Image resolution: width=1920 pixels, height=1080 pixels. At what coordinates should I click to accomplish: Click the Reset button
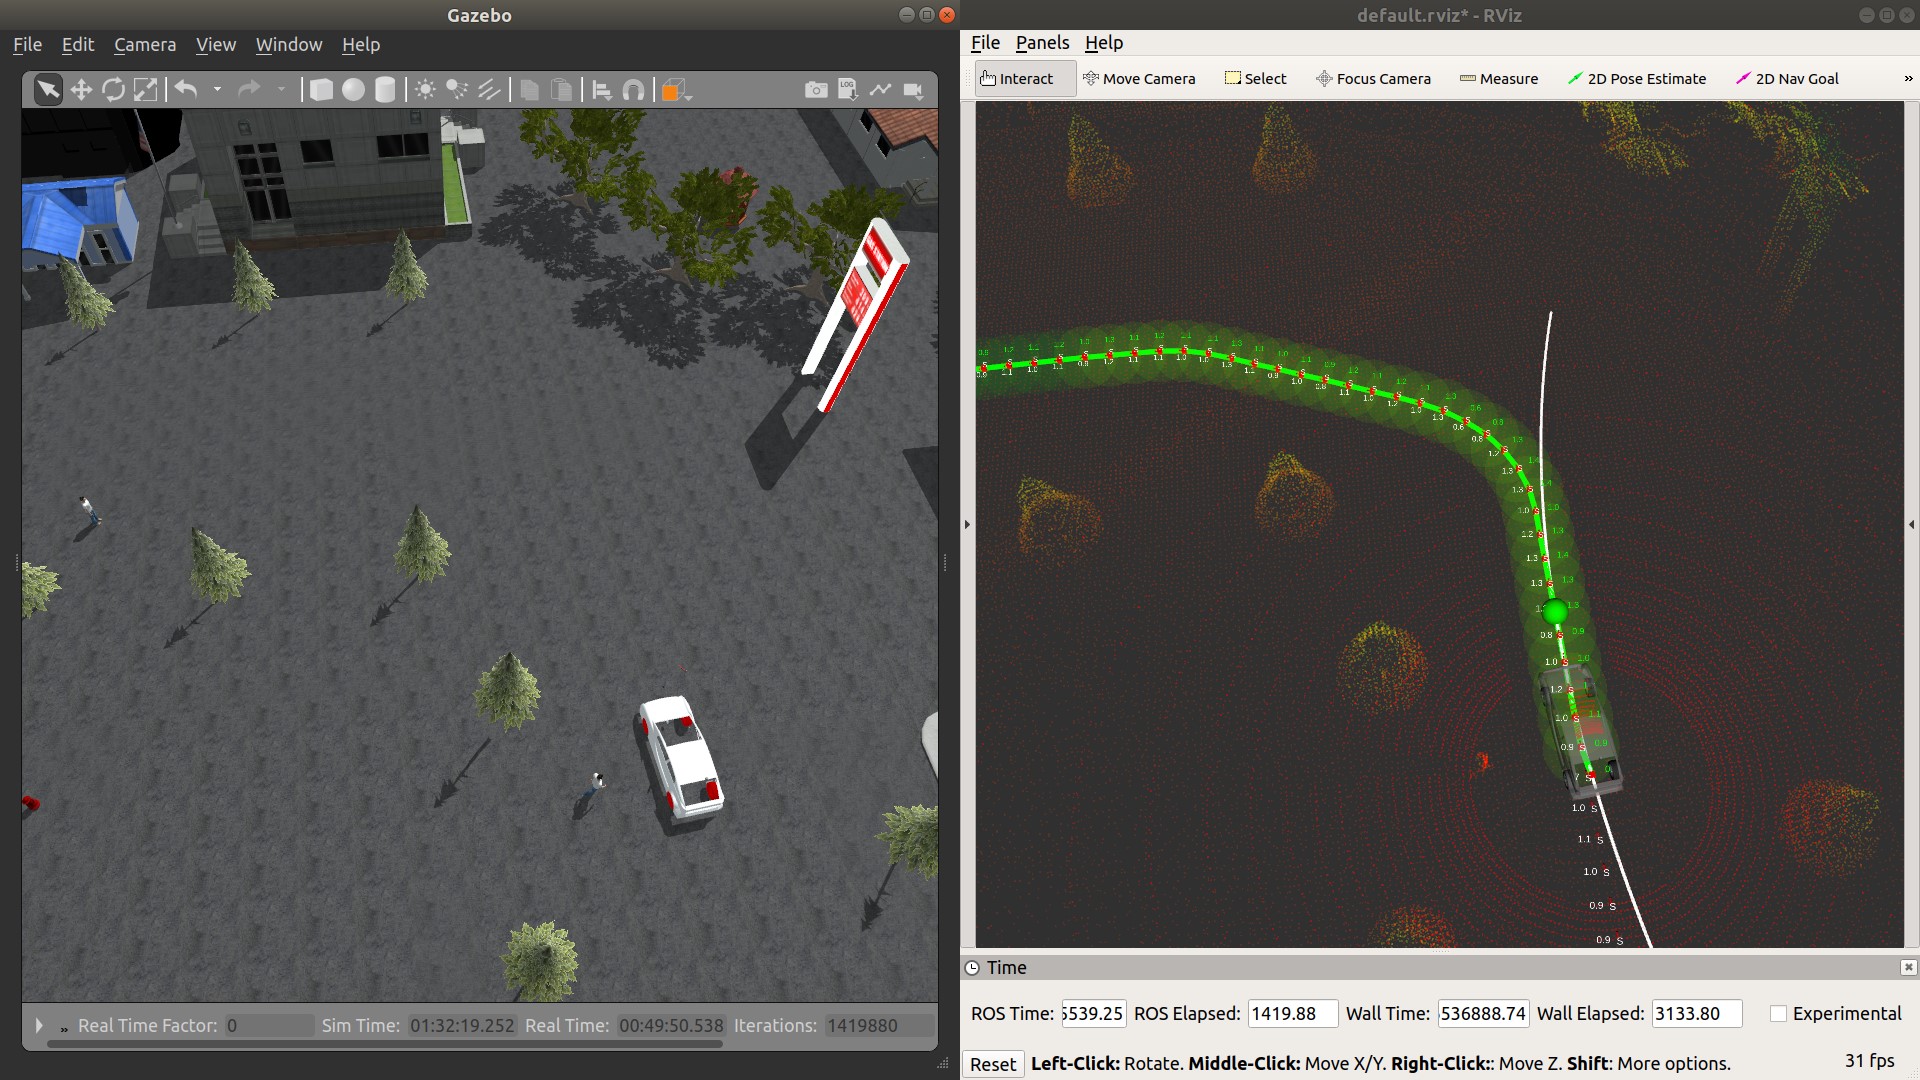pos(993,1064)
